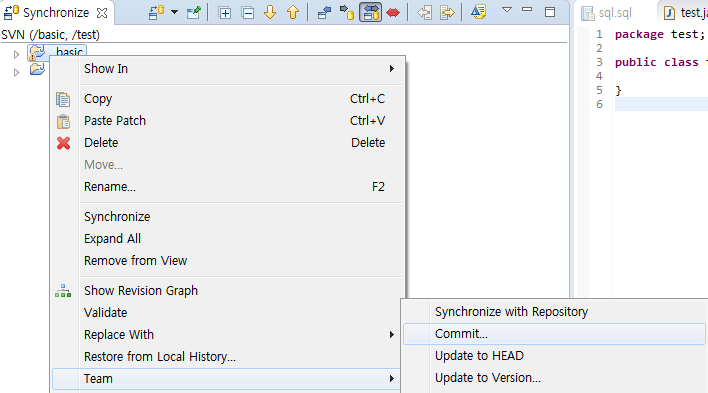This screenshot has width=708, height=393.
Task: Click Update to Version... in submenu
Action: tap(554, 378)
